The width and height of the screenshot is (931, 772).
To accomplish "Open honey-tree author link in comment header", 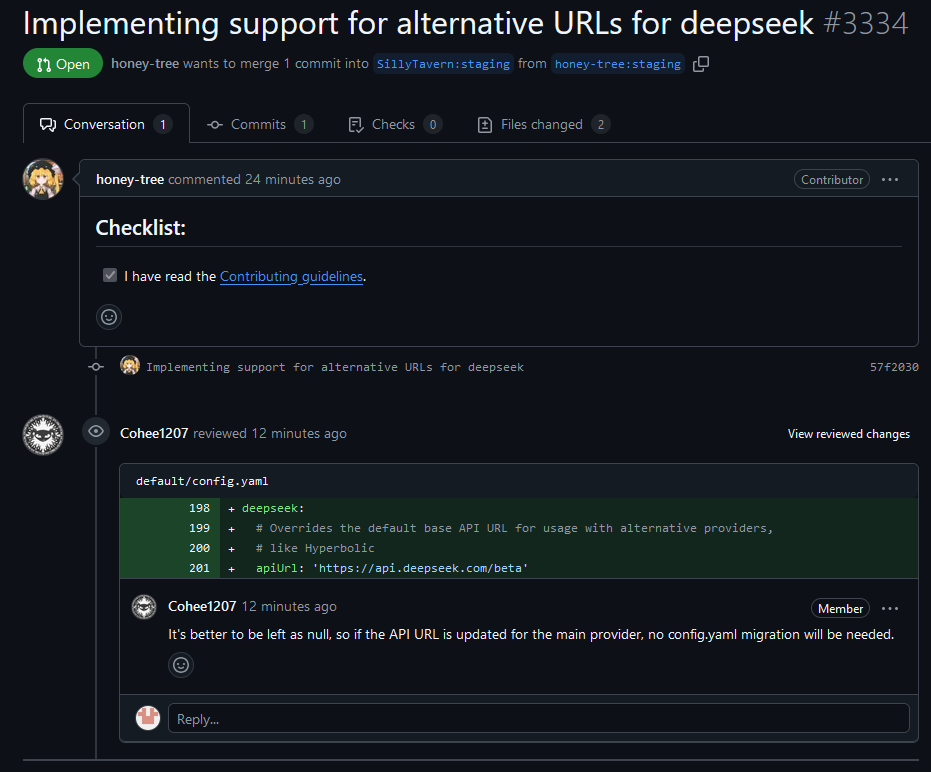I will coord(130,179).
